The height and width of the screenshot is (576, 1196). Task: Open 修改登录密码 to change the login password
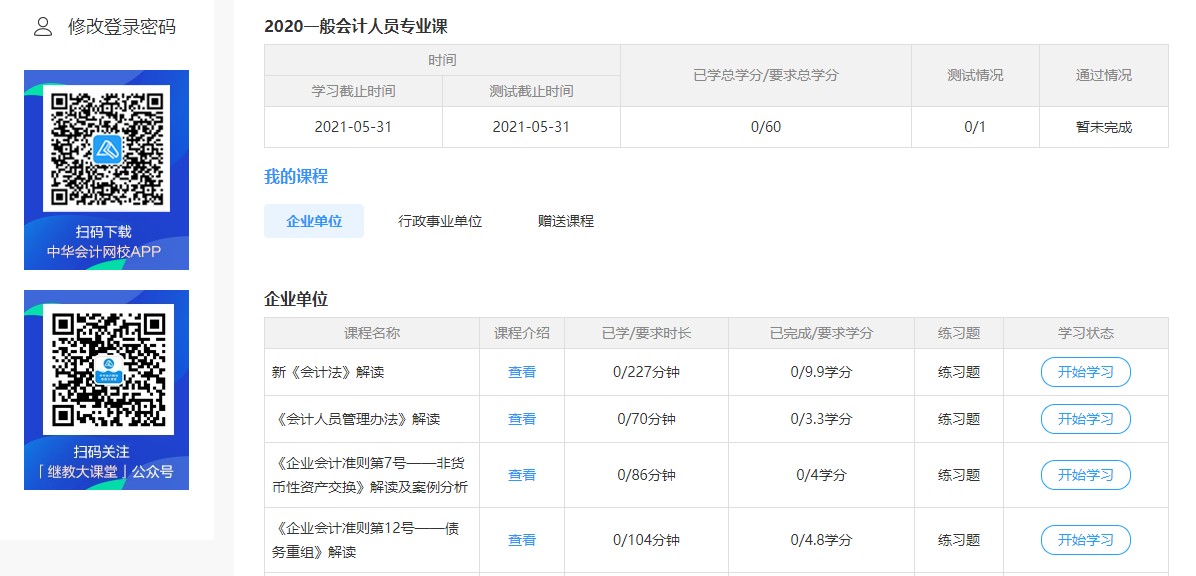pos(121,26)
